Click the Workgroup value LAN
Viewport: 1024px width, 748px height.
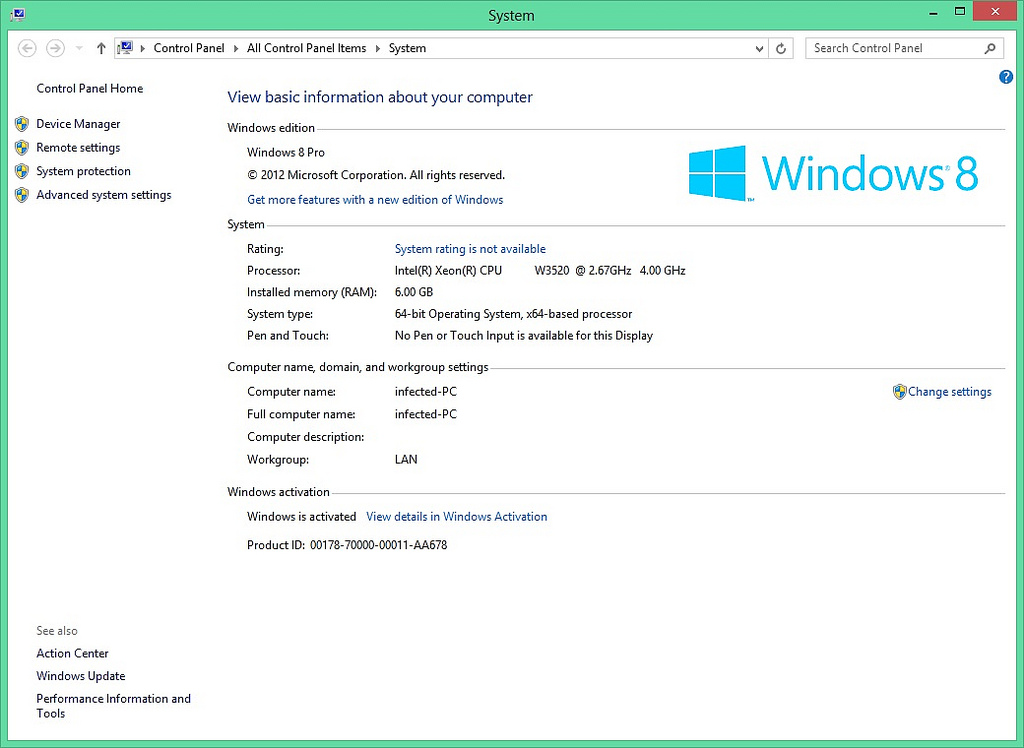[x=406, y=460]
